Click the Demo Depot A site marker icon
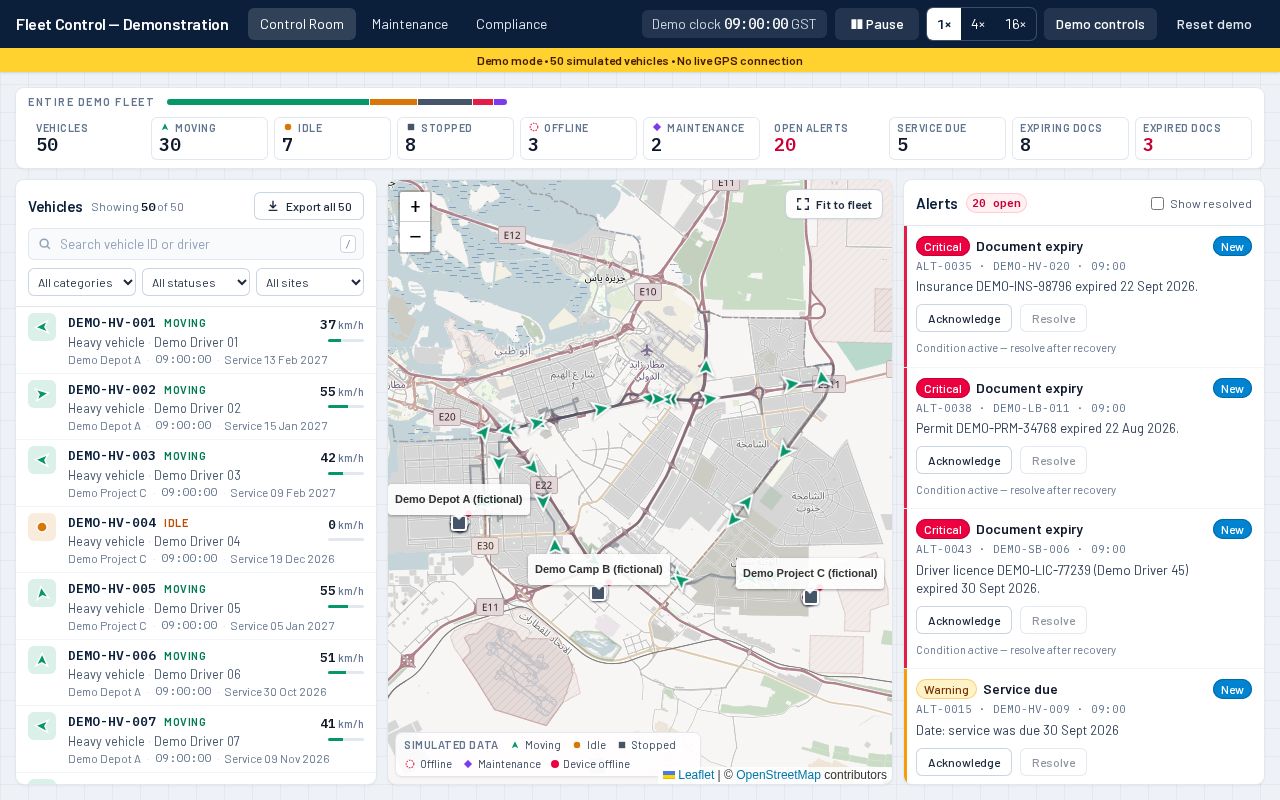This screenshot has height=800, width=1280. pyautogui.click(x=459, y=523)
